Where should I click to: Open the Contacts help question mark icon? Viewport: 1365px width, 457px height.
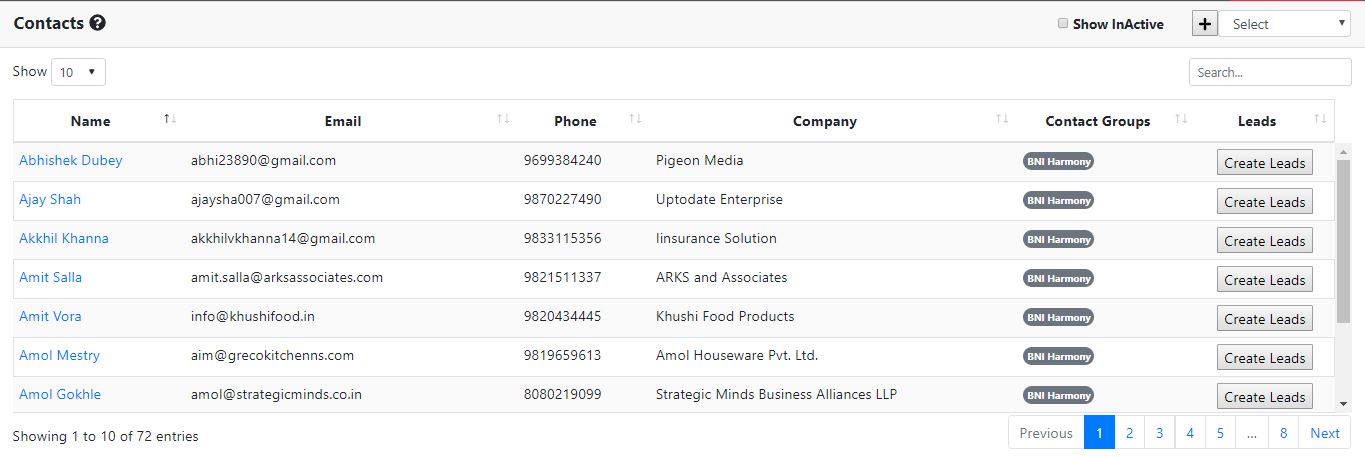click(97, 23)
